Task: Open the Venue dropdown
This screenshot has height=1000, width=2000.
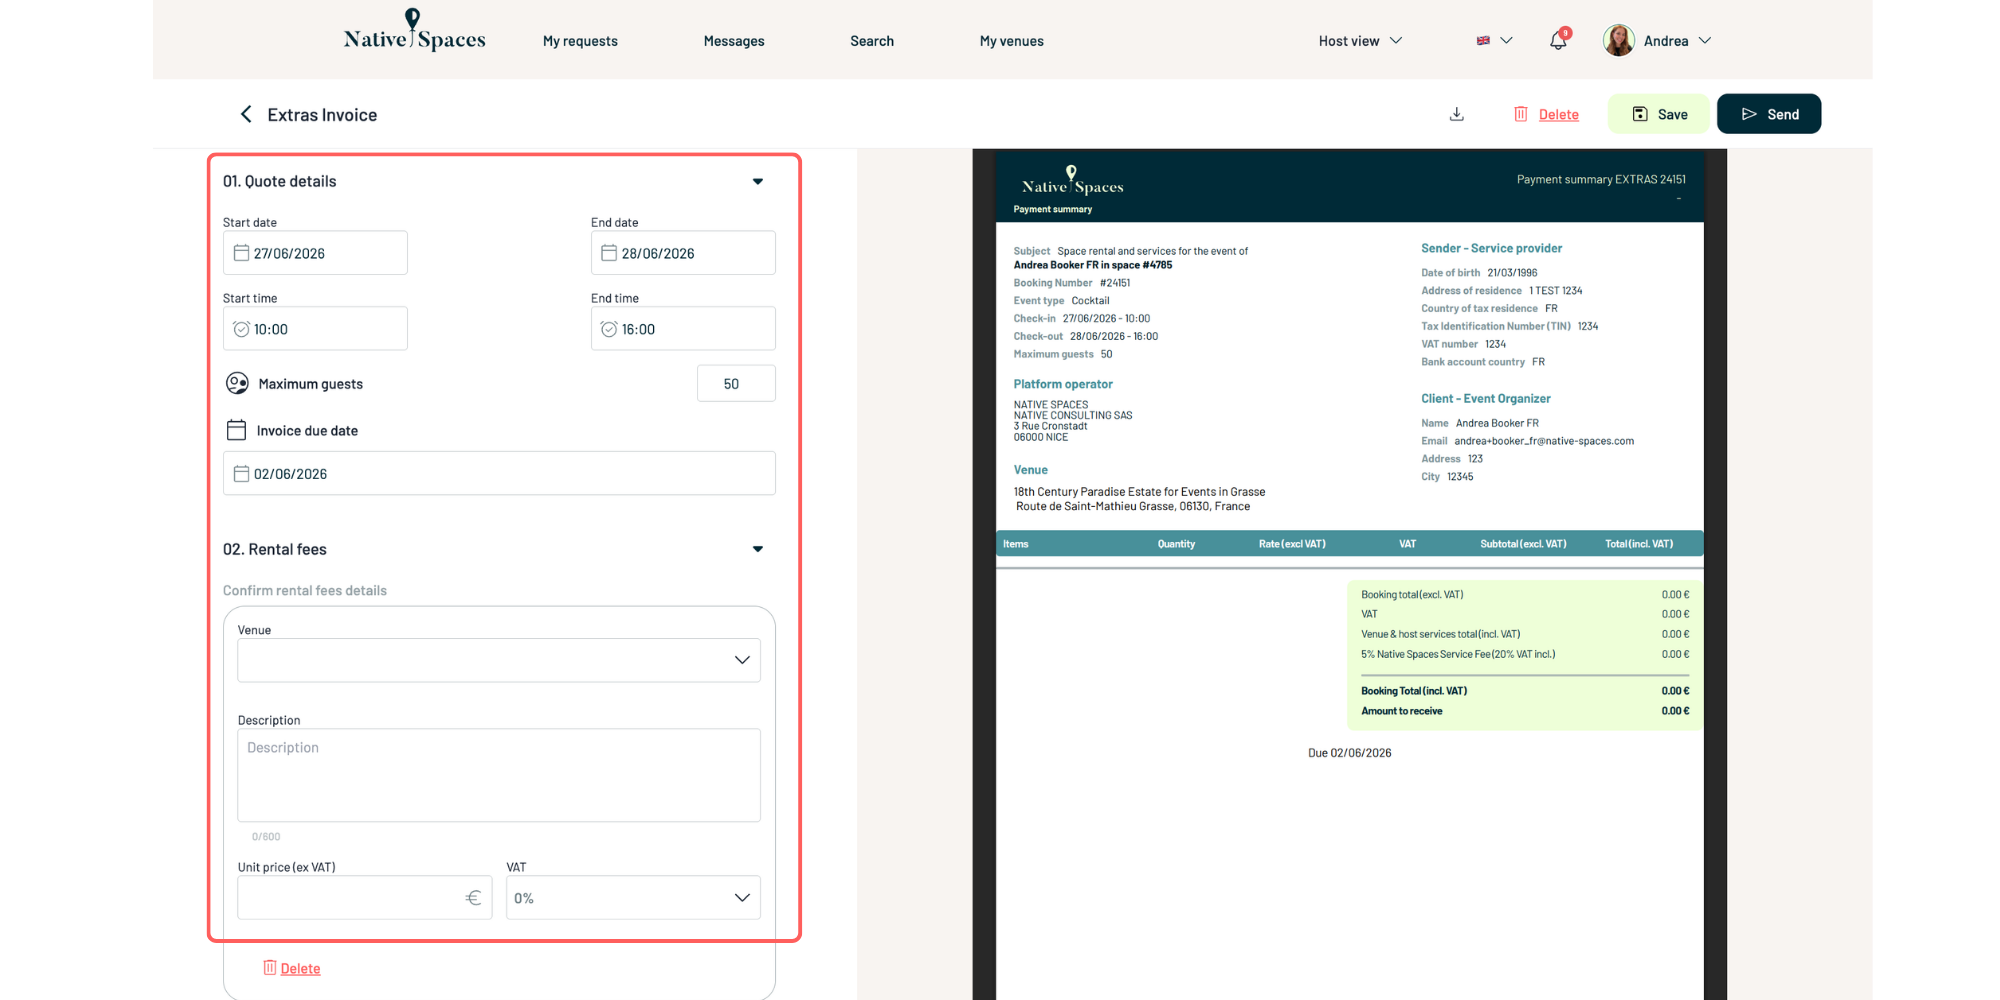Action: pos(499,660)
